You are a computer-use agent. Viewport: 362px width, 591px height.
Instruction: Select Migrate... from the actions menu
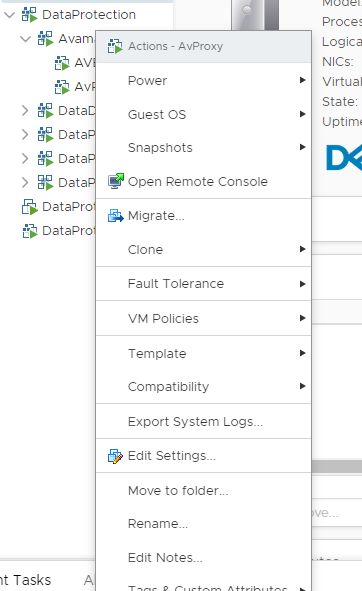click(x=204, y=216)
